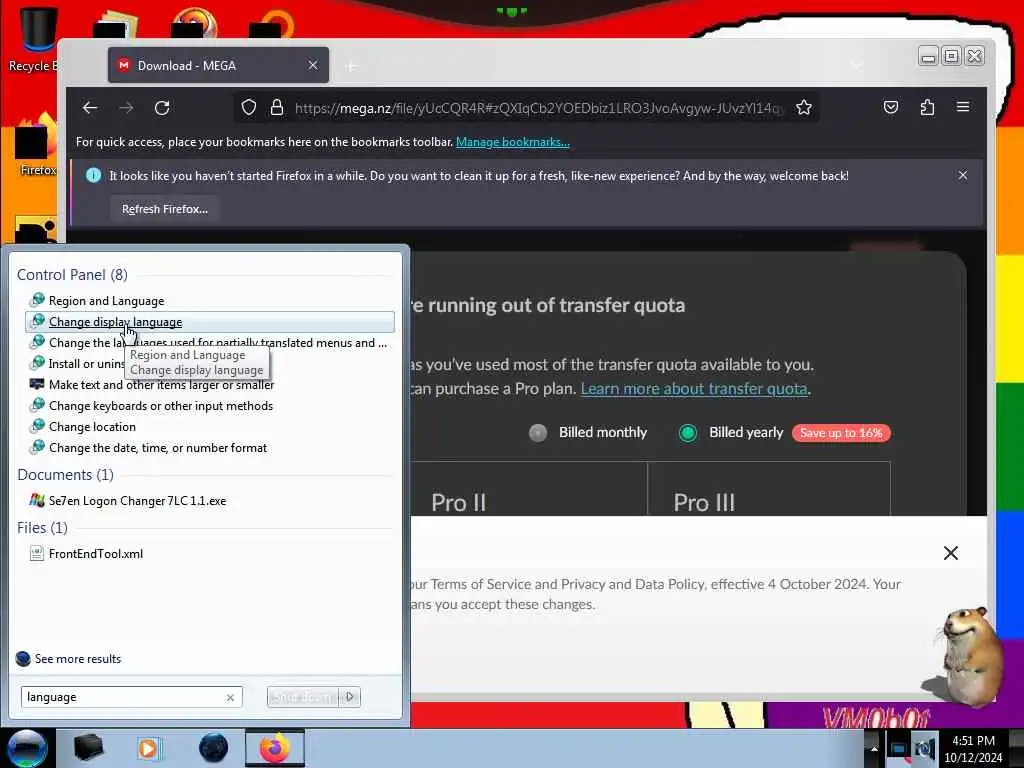Close the Terms of Service notice

pyautogui.click(x=951, y=553)
